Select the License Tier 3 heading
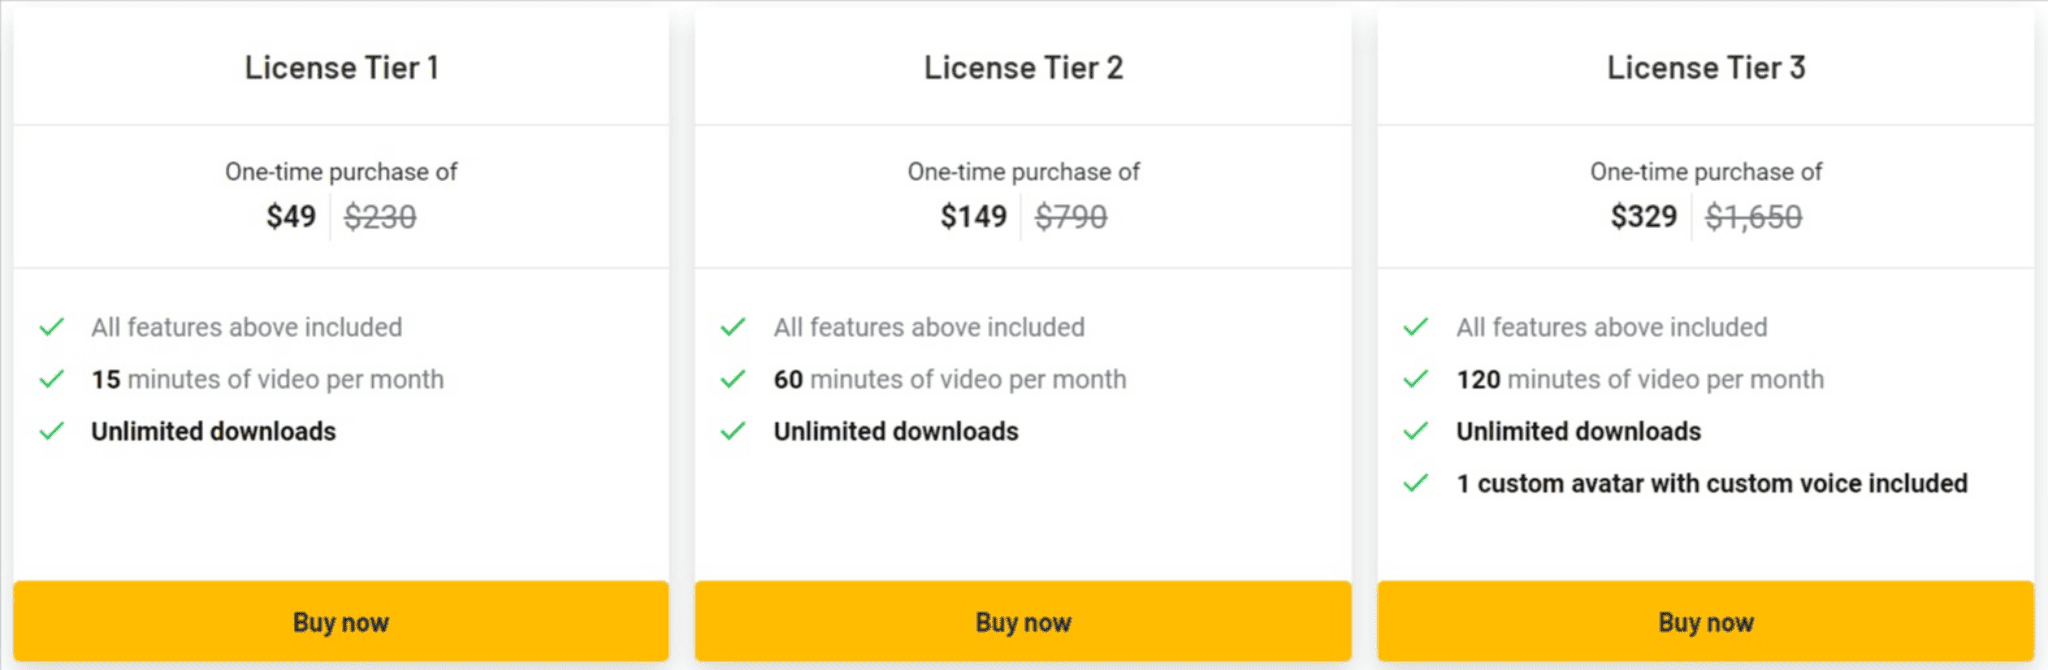 (x=1706, y=67)
